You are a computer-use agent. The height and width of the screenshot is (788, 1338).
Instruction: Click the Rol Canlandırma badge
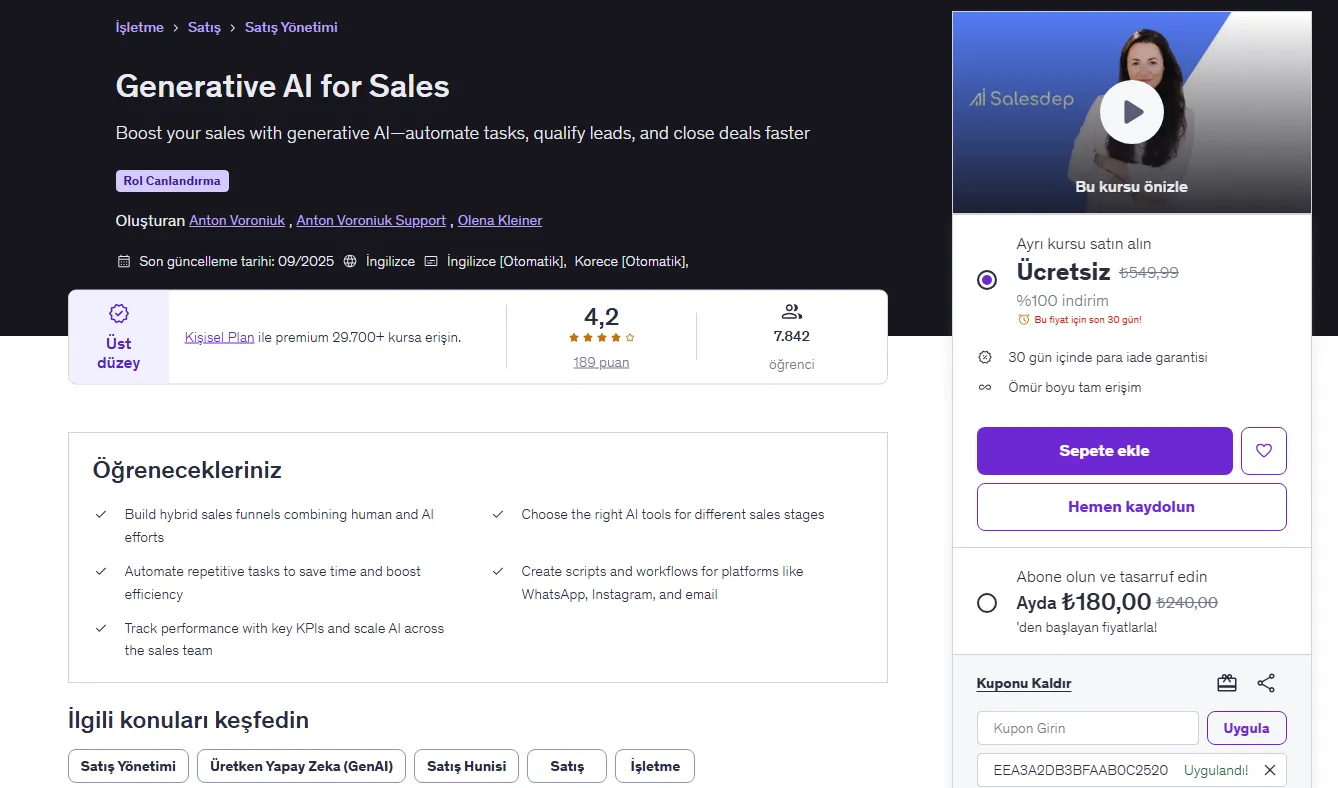tap(172, 181)
